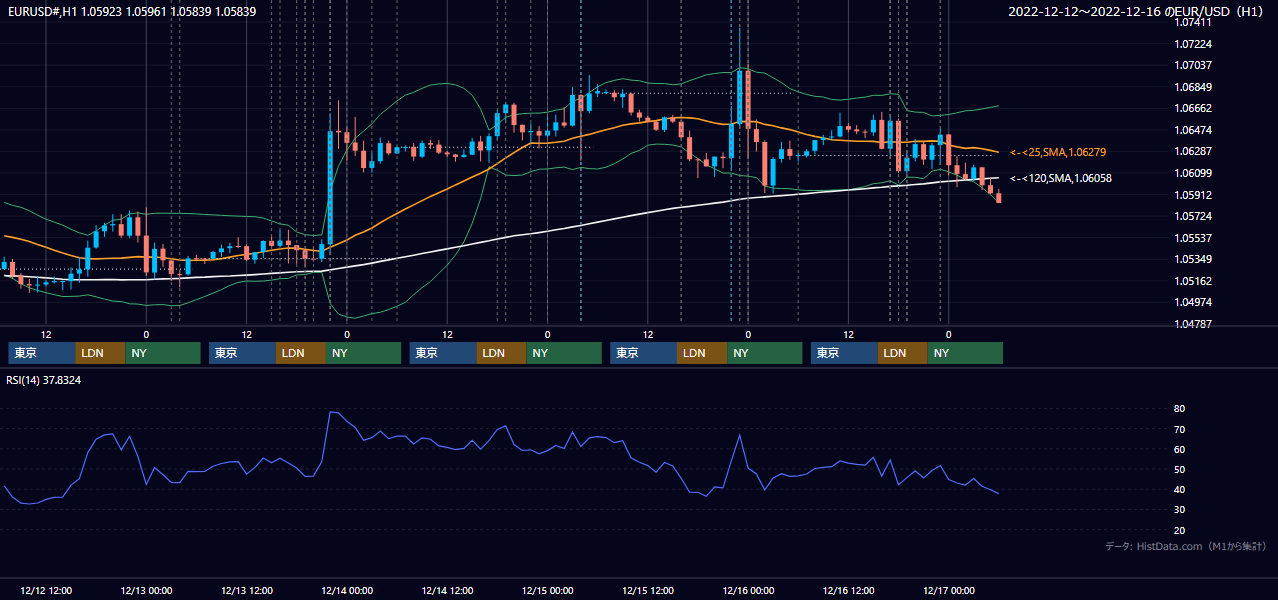This screenshot has height=600, width=1278.
Task: Click the 1.06474 price axis label
Action: 1193,130
